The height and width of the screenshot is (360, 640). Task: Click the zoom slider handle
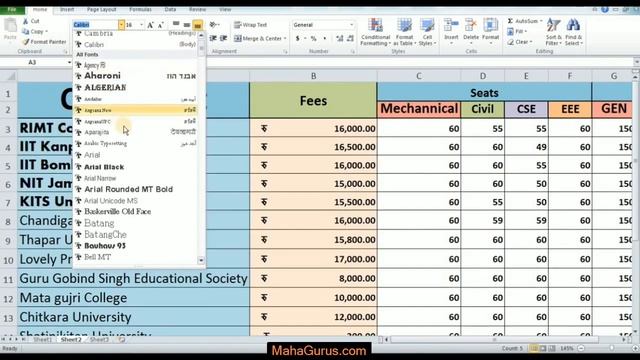click(x=611, y=349)
